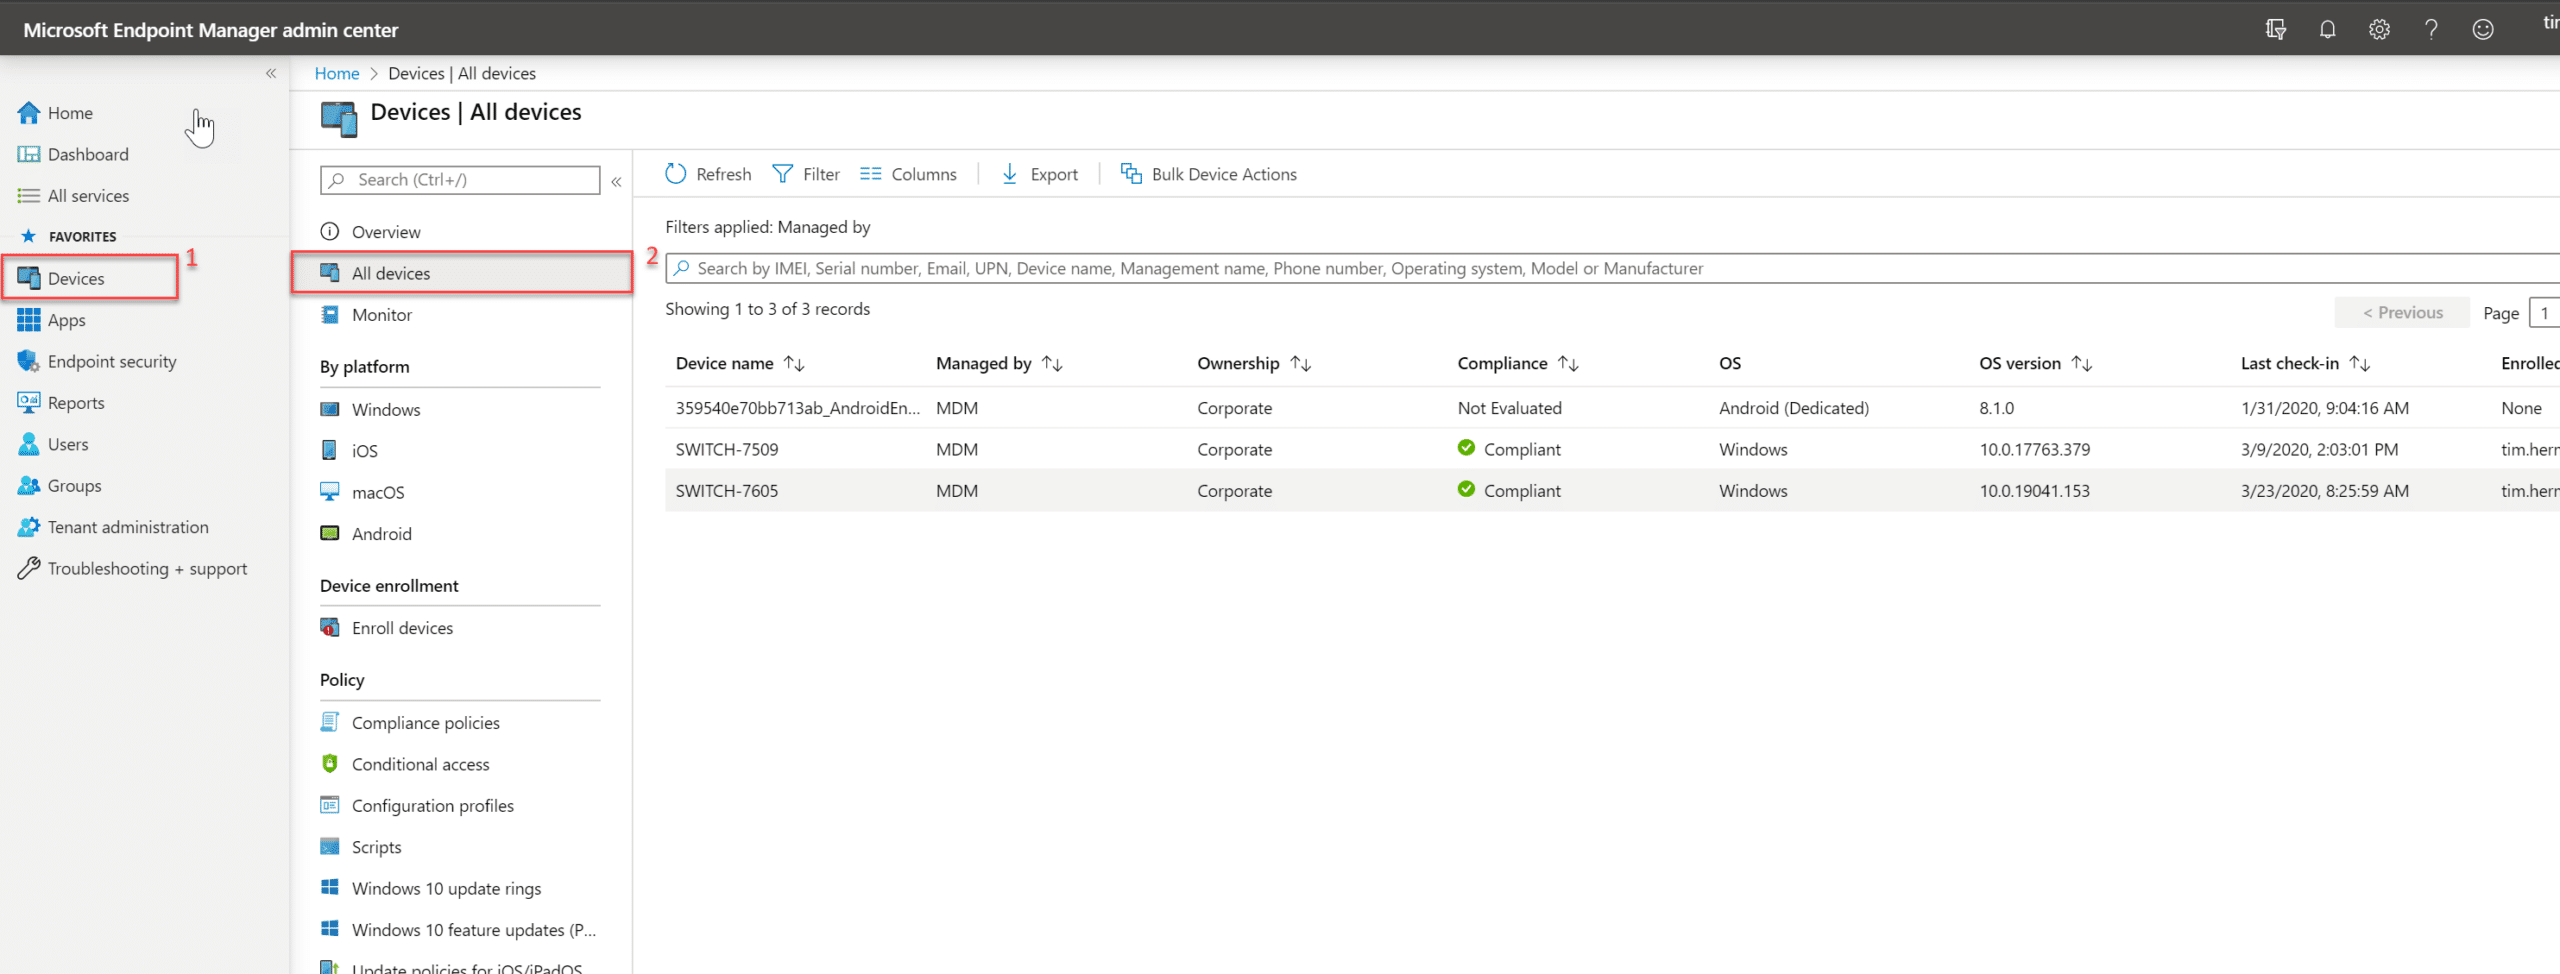Viewport: 2560px width, 974px height.
Task: Collapse the Devices submenu pane chevron
Action: coord(617,181)
